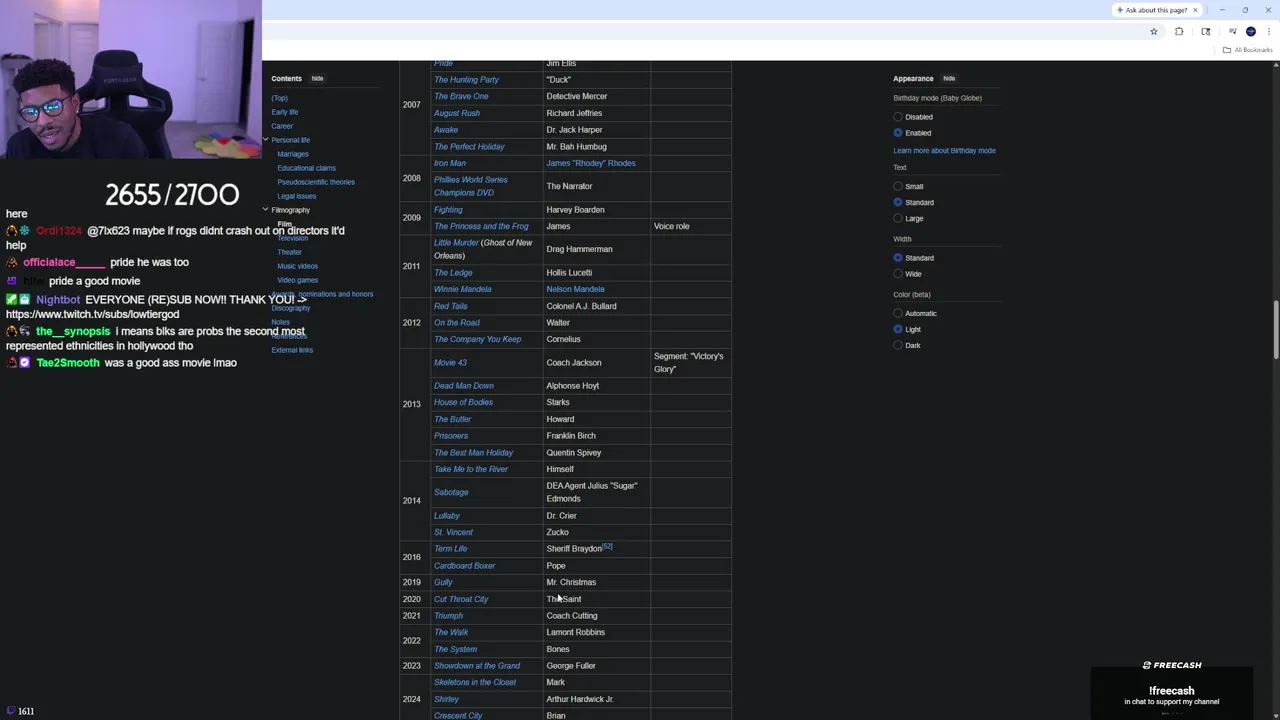Go to Early life section

point(284,112)
